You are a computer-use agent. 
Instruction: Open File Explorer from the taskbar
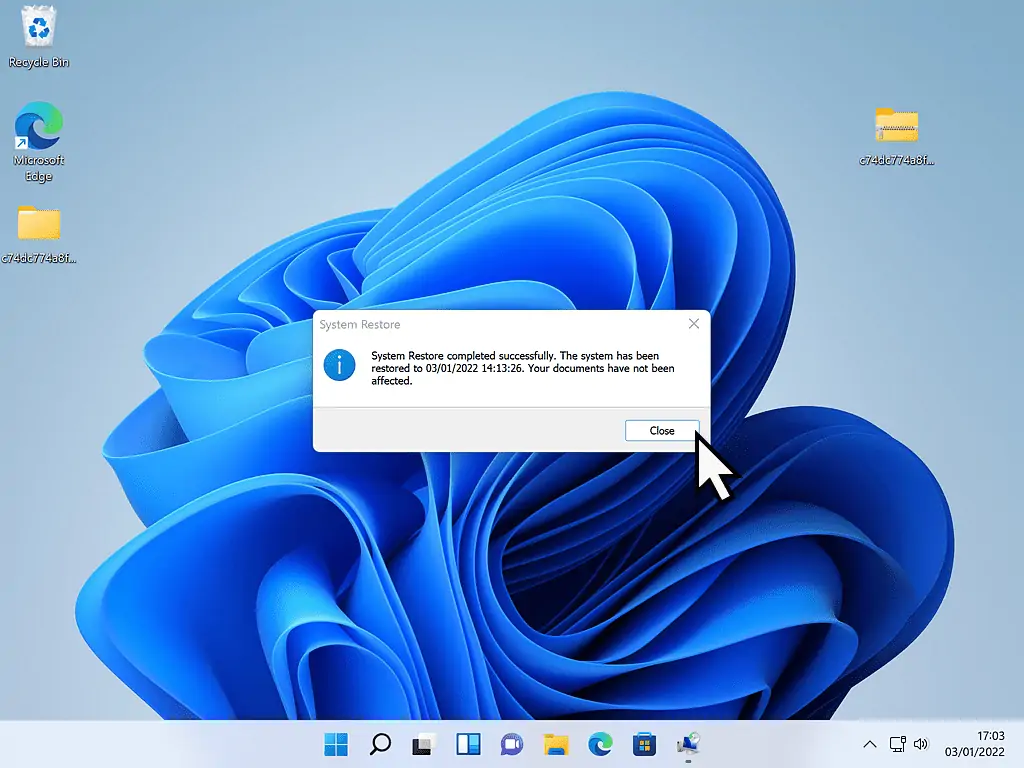pyautogui.click(x=555, y=744)
